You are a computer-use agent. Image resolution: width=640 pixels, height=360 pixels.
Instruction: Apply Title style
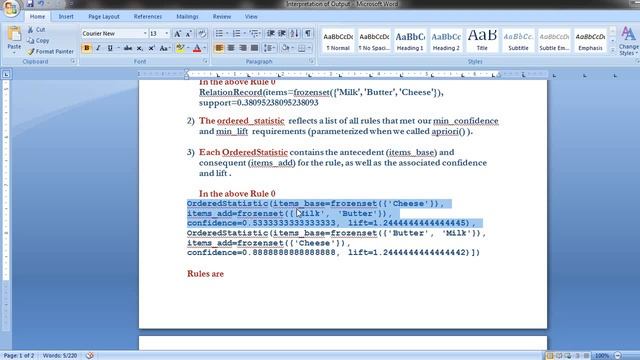point(482,41)
